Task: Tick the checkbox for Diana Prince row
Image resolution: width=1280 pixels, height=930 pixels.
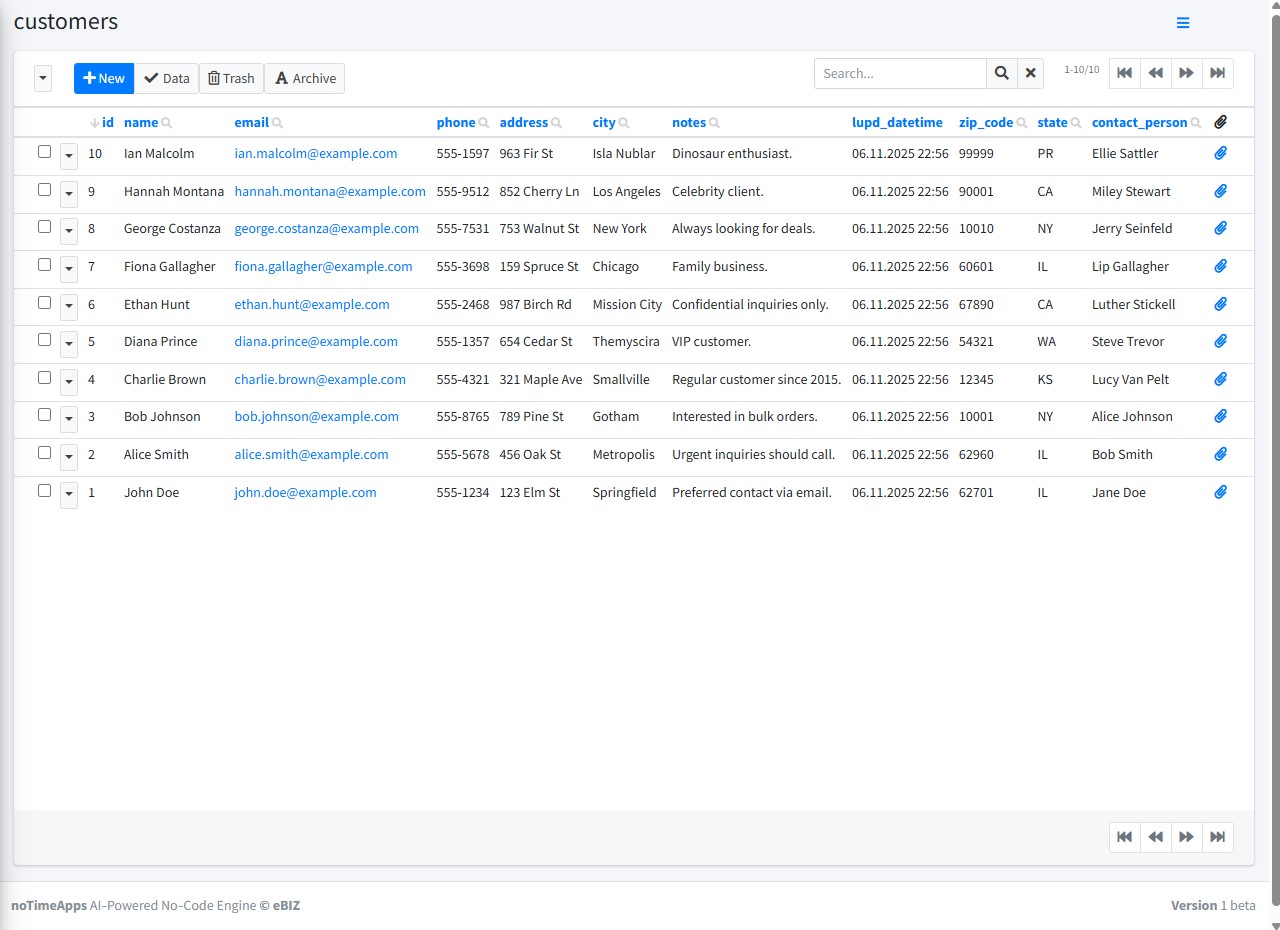Action: tap(44, 340)
